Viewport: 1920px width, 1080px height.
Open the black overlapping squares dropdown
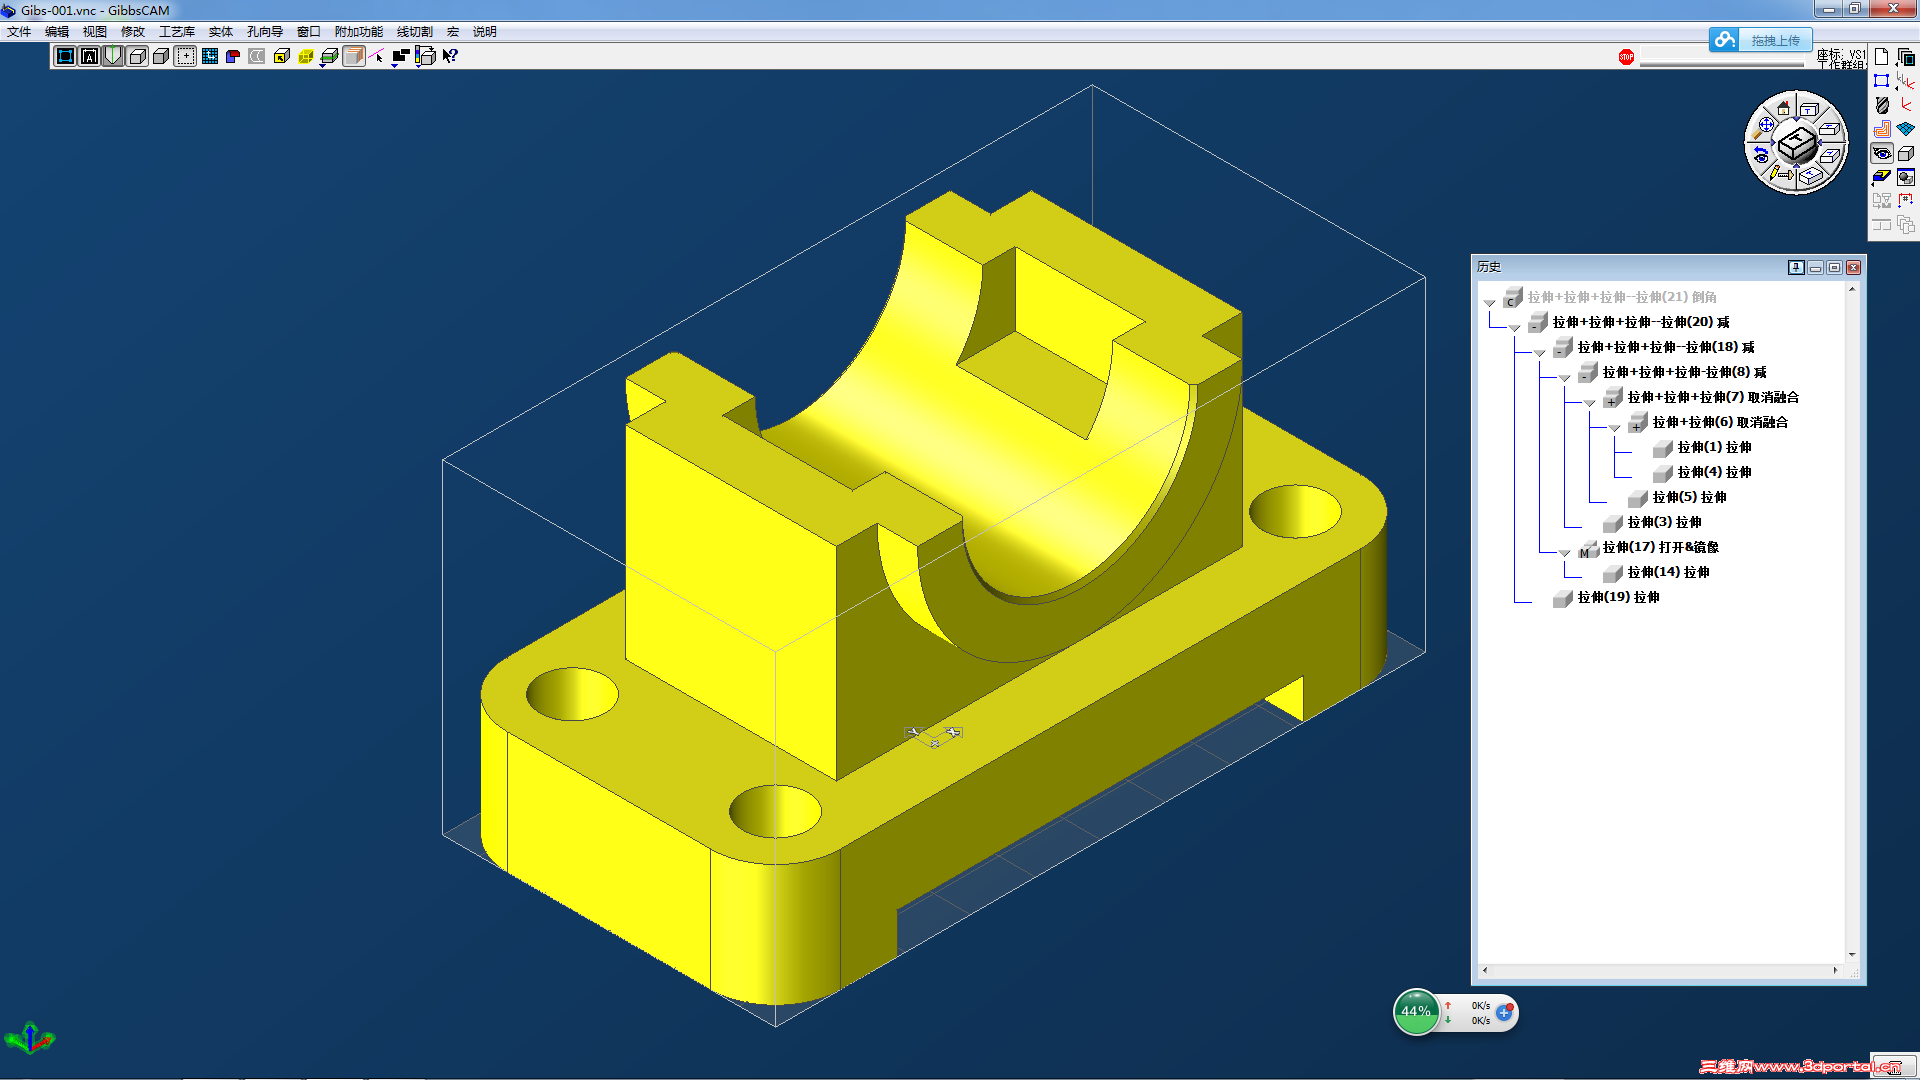[401, 56]
